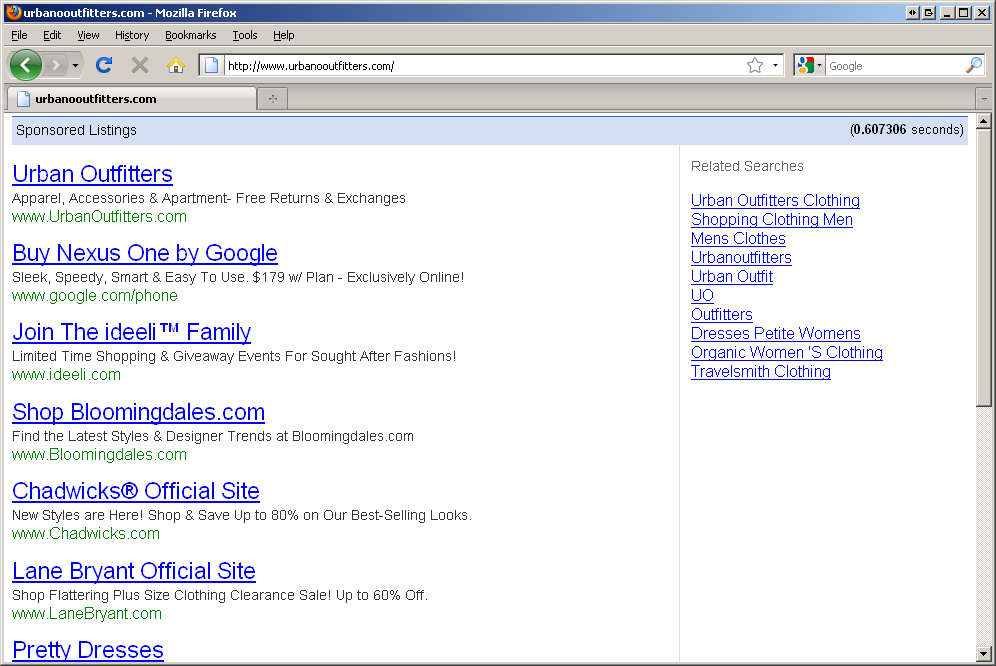
Task: Click the Stop loading X icon
Action: pos(140,65)
